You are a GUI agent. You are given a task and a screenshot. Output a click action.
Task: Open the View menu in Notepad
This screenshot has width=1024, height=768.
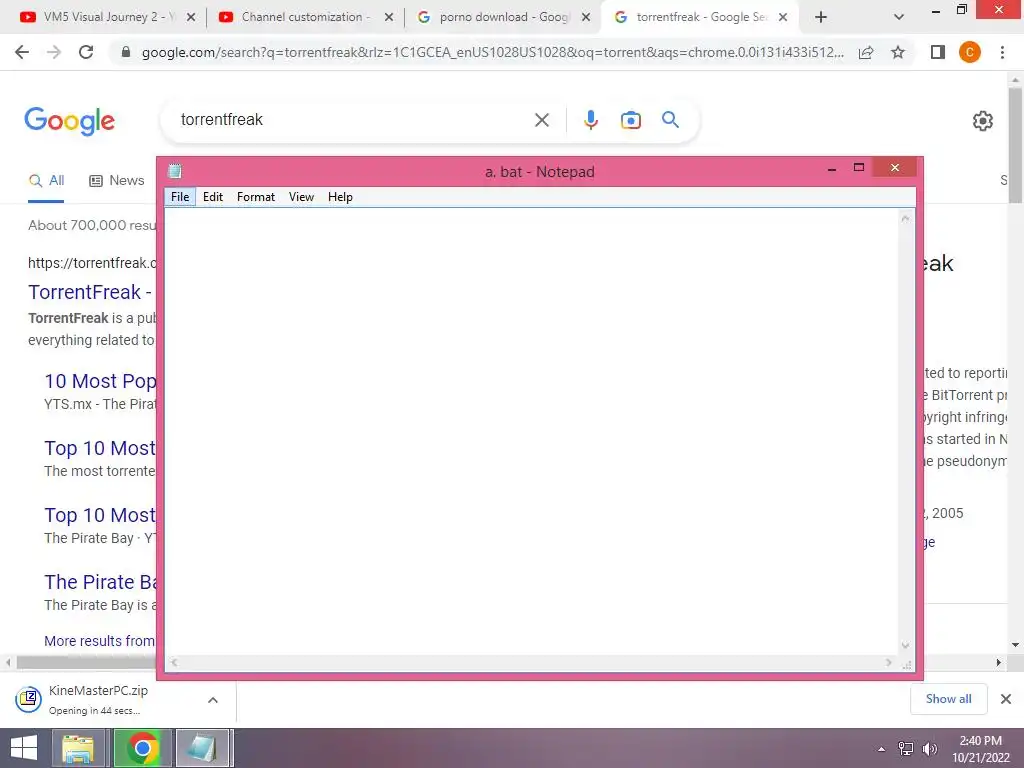(x=301, y=197)
